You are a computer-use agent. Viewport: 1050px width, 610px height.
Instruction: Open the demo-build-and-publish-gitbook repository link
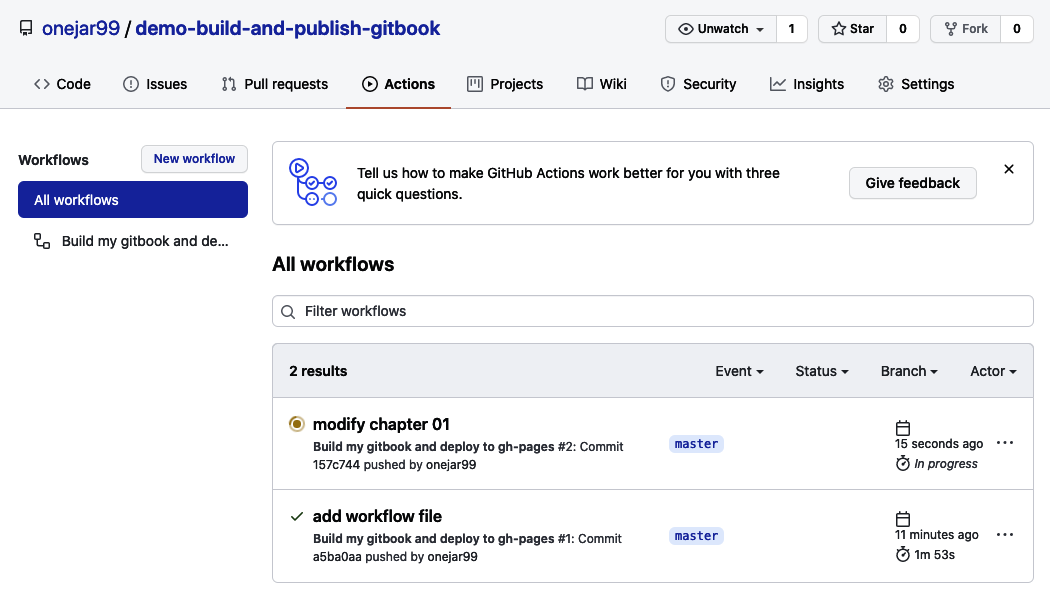click(287, 28)
